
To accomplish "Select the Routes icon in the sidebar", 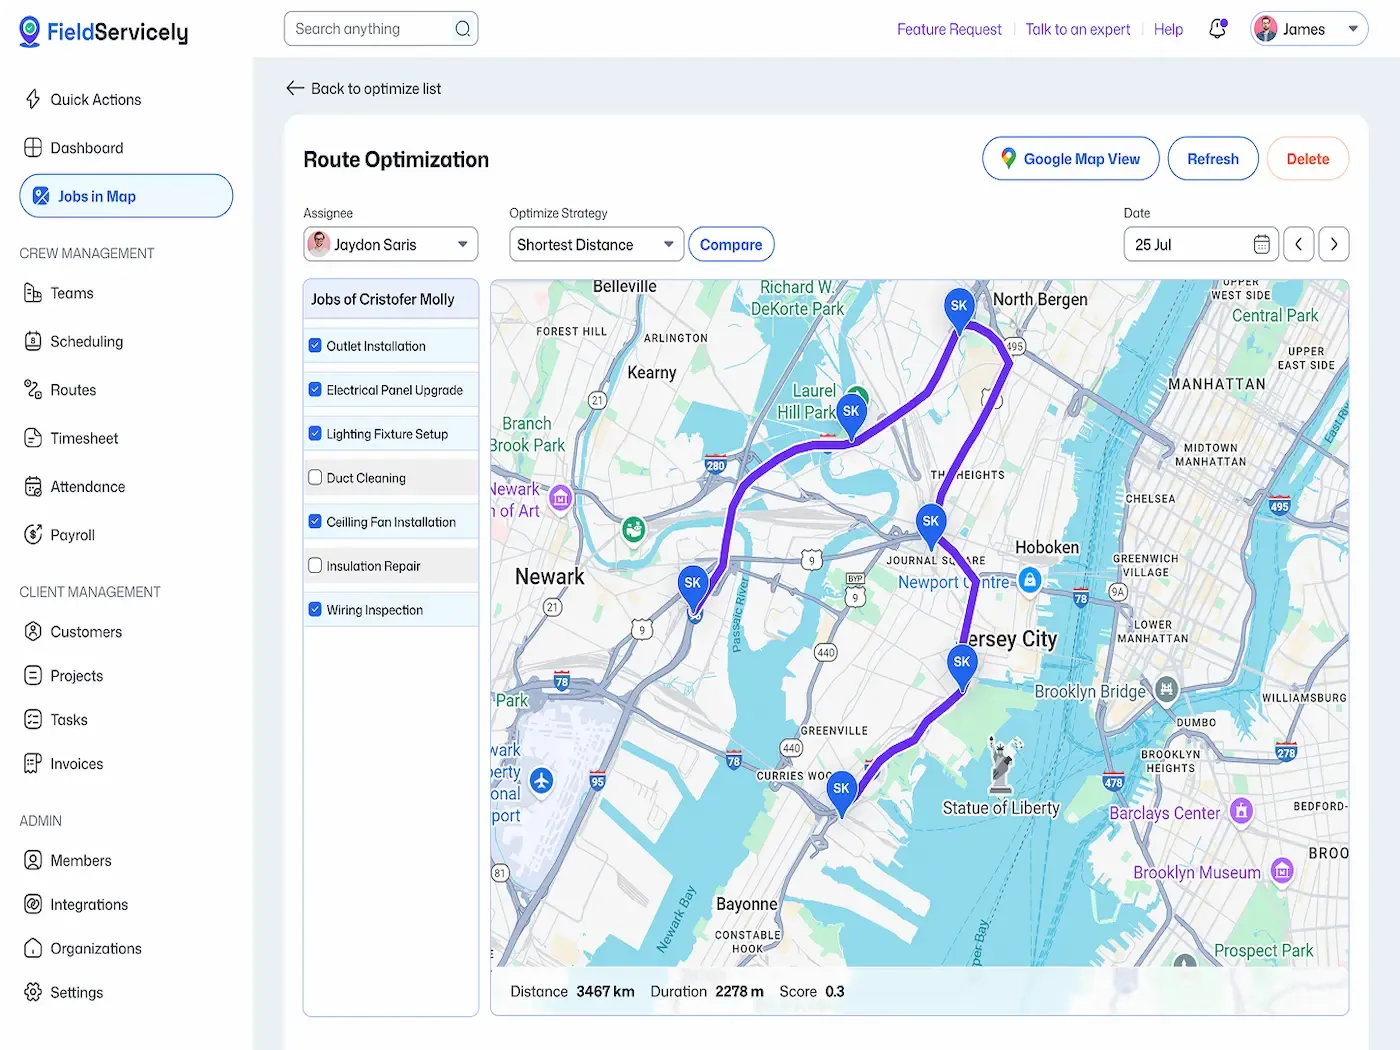I will pyautogui.click(x=33, y=389).
